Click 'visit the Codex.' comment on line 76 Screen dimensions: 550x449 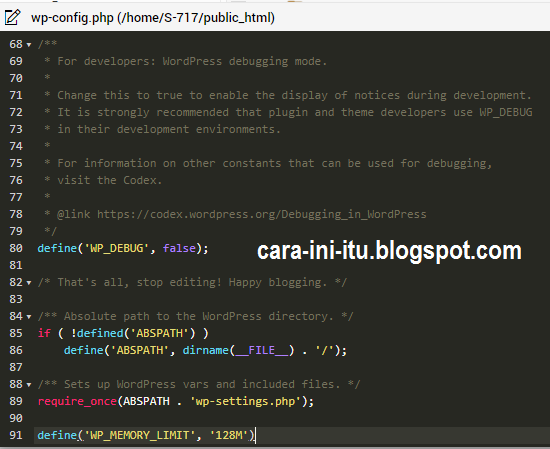pos(109,180)
